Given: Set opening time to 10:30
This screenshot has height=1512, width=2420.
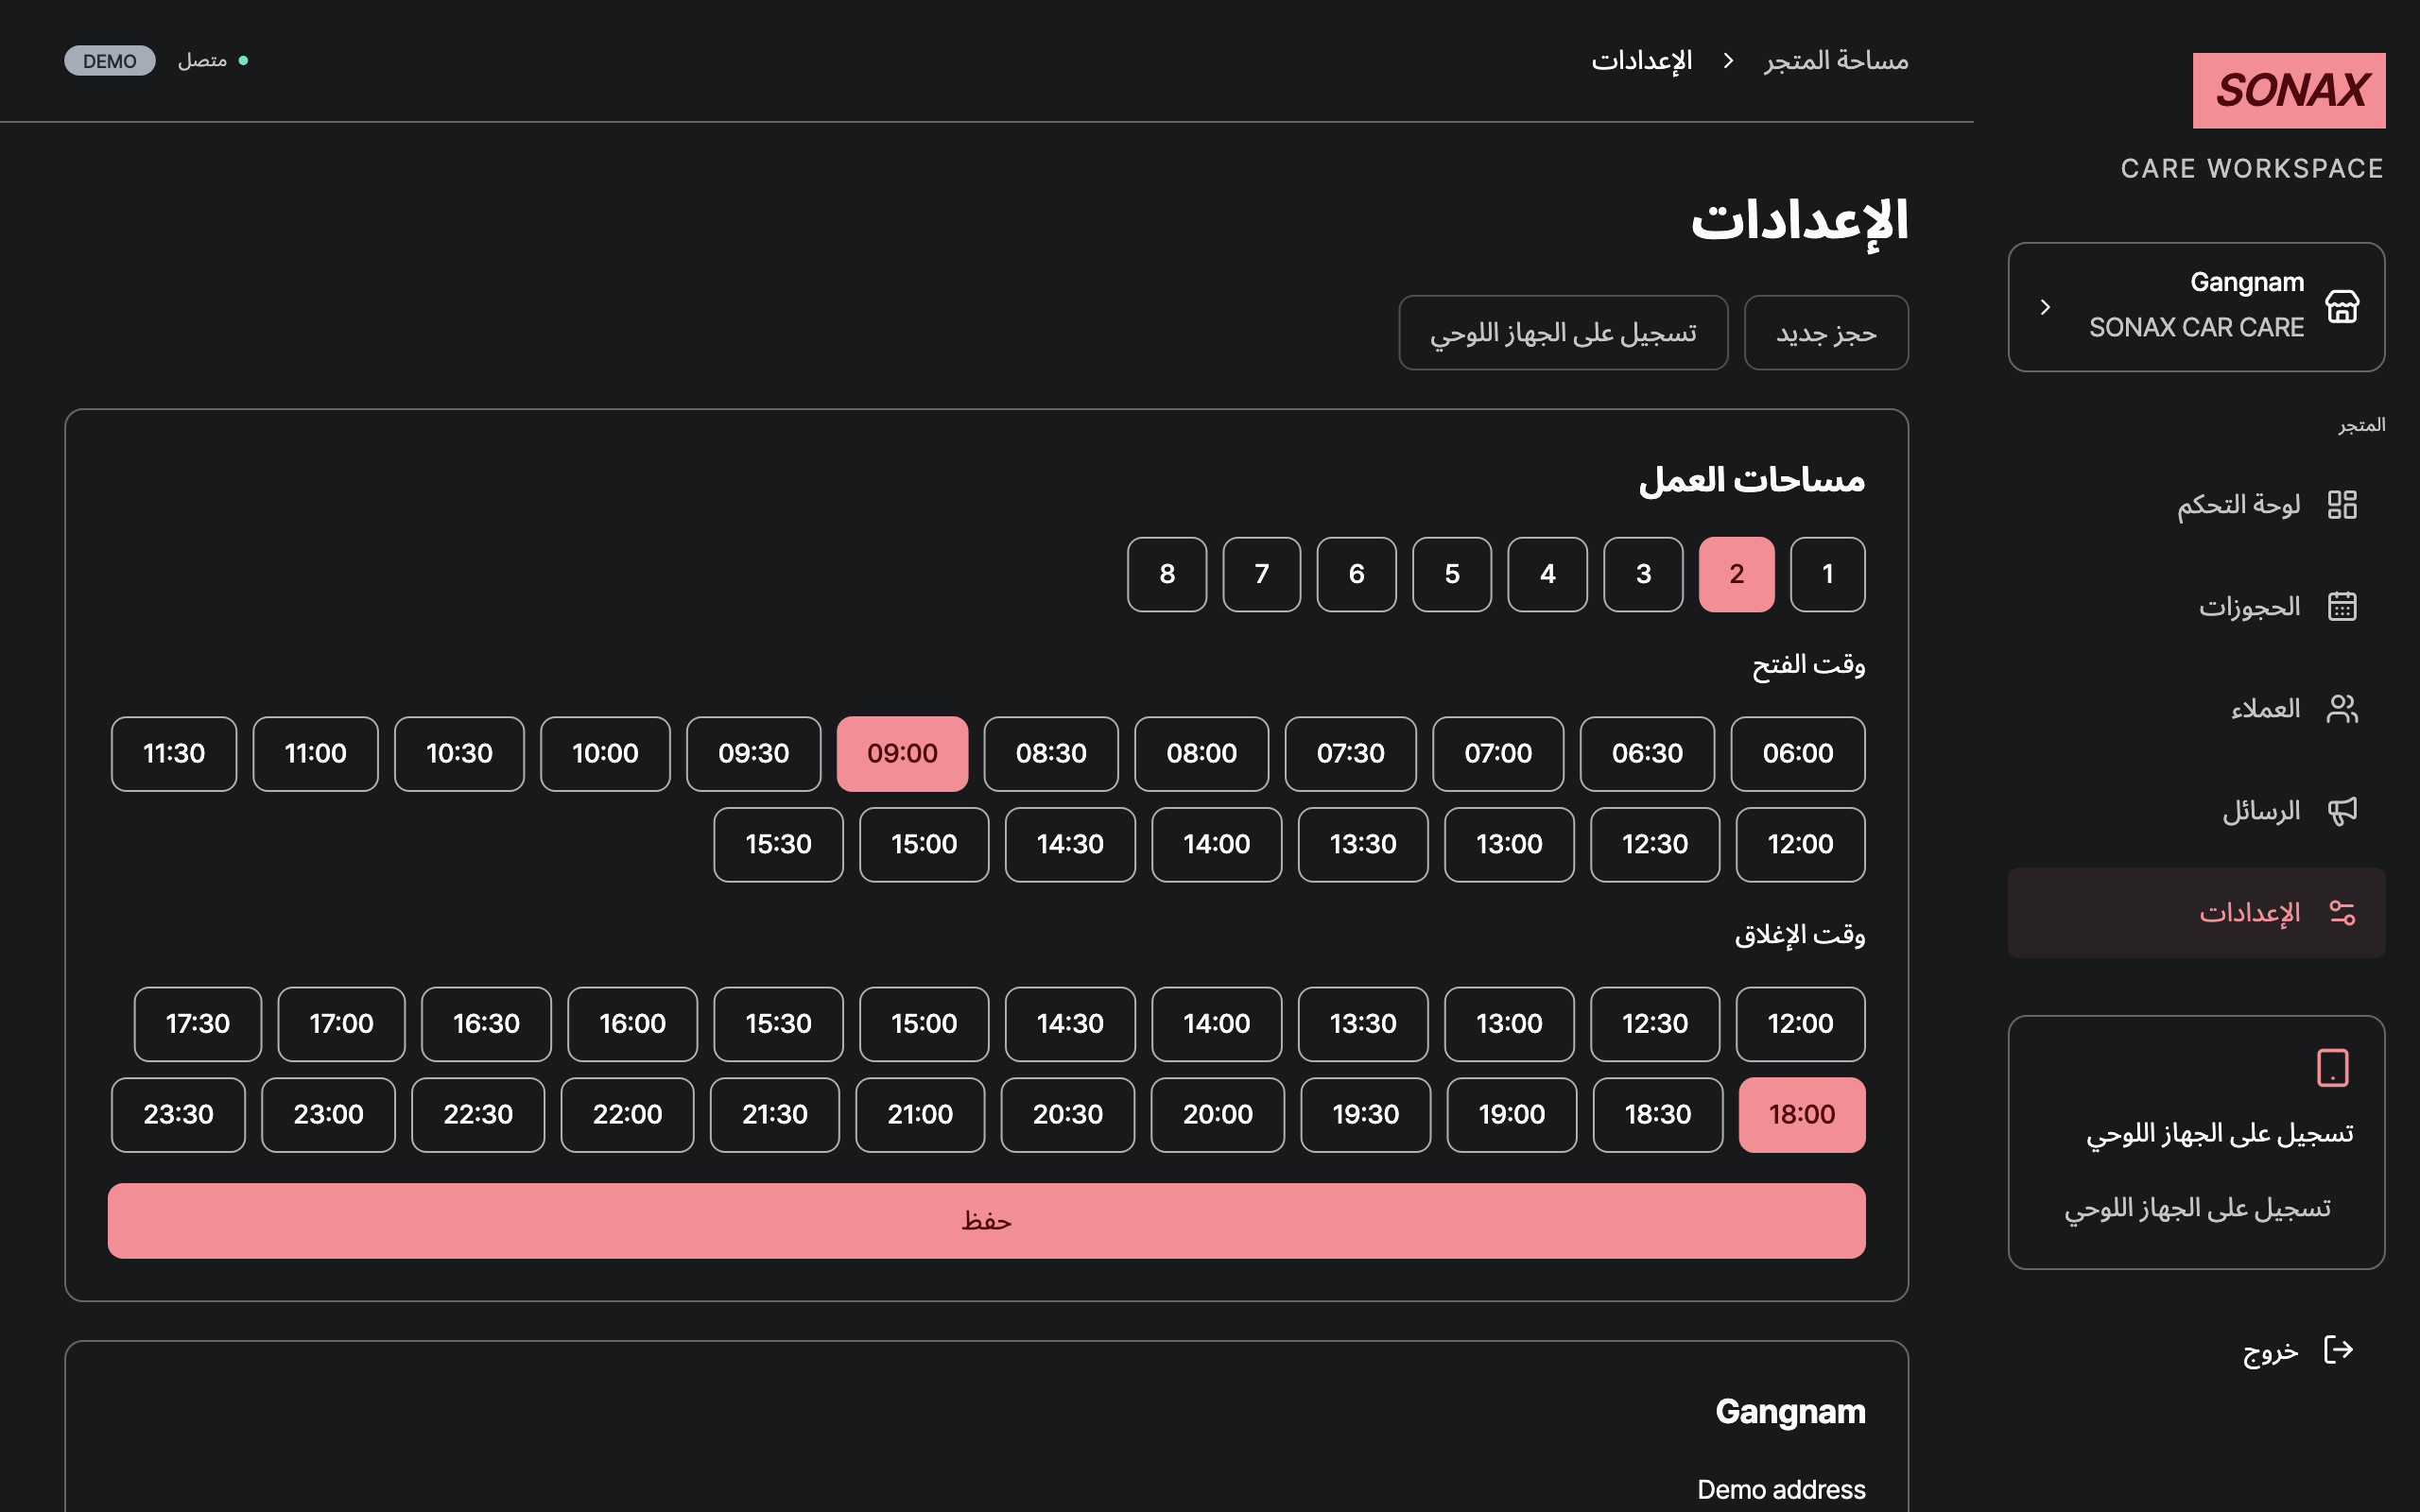Looking at the screenshot, I should 459,754.
